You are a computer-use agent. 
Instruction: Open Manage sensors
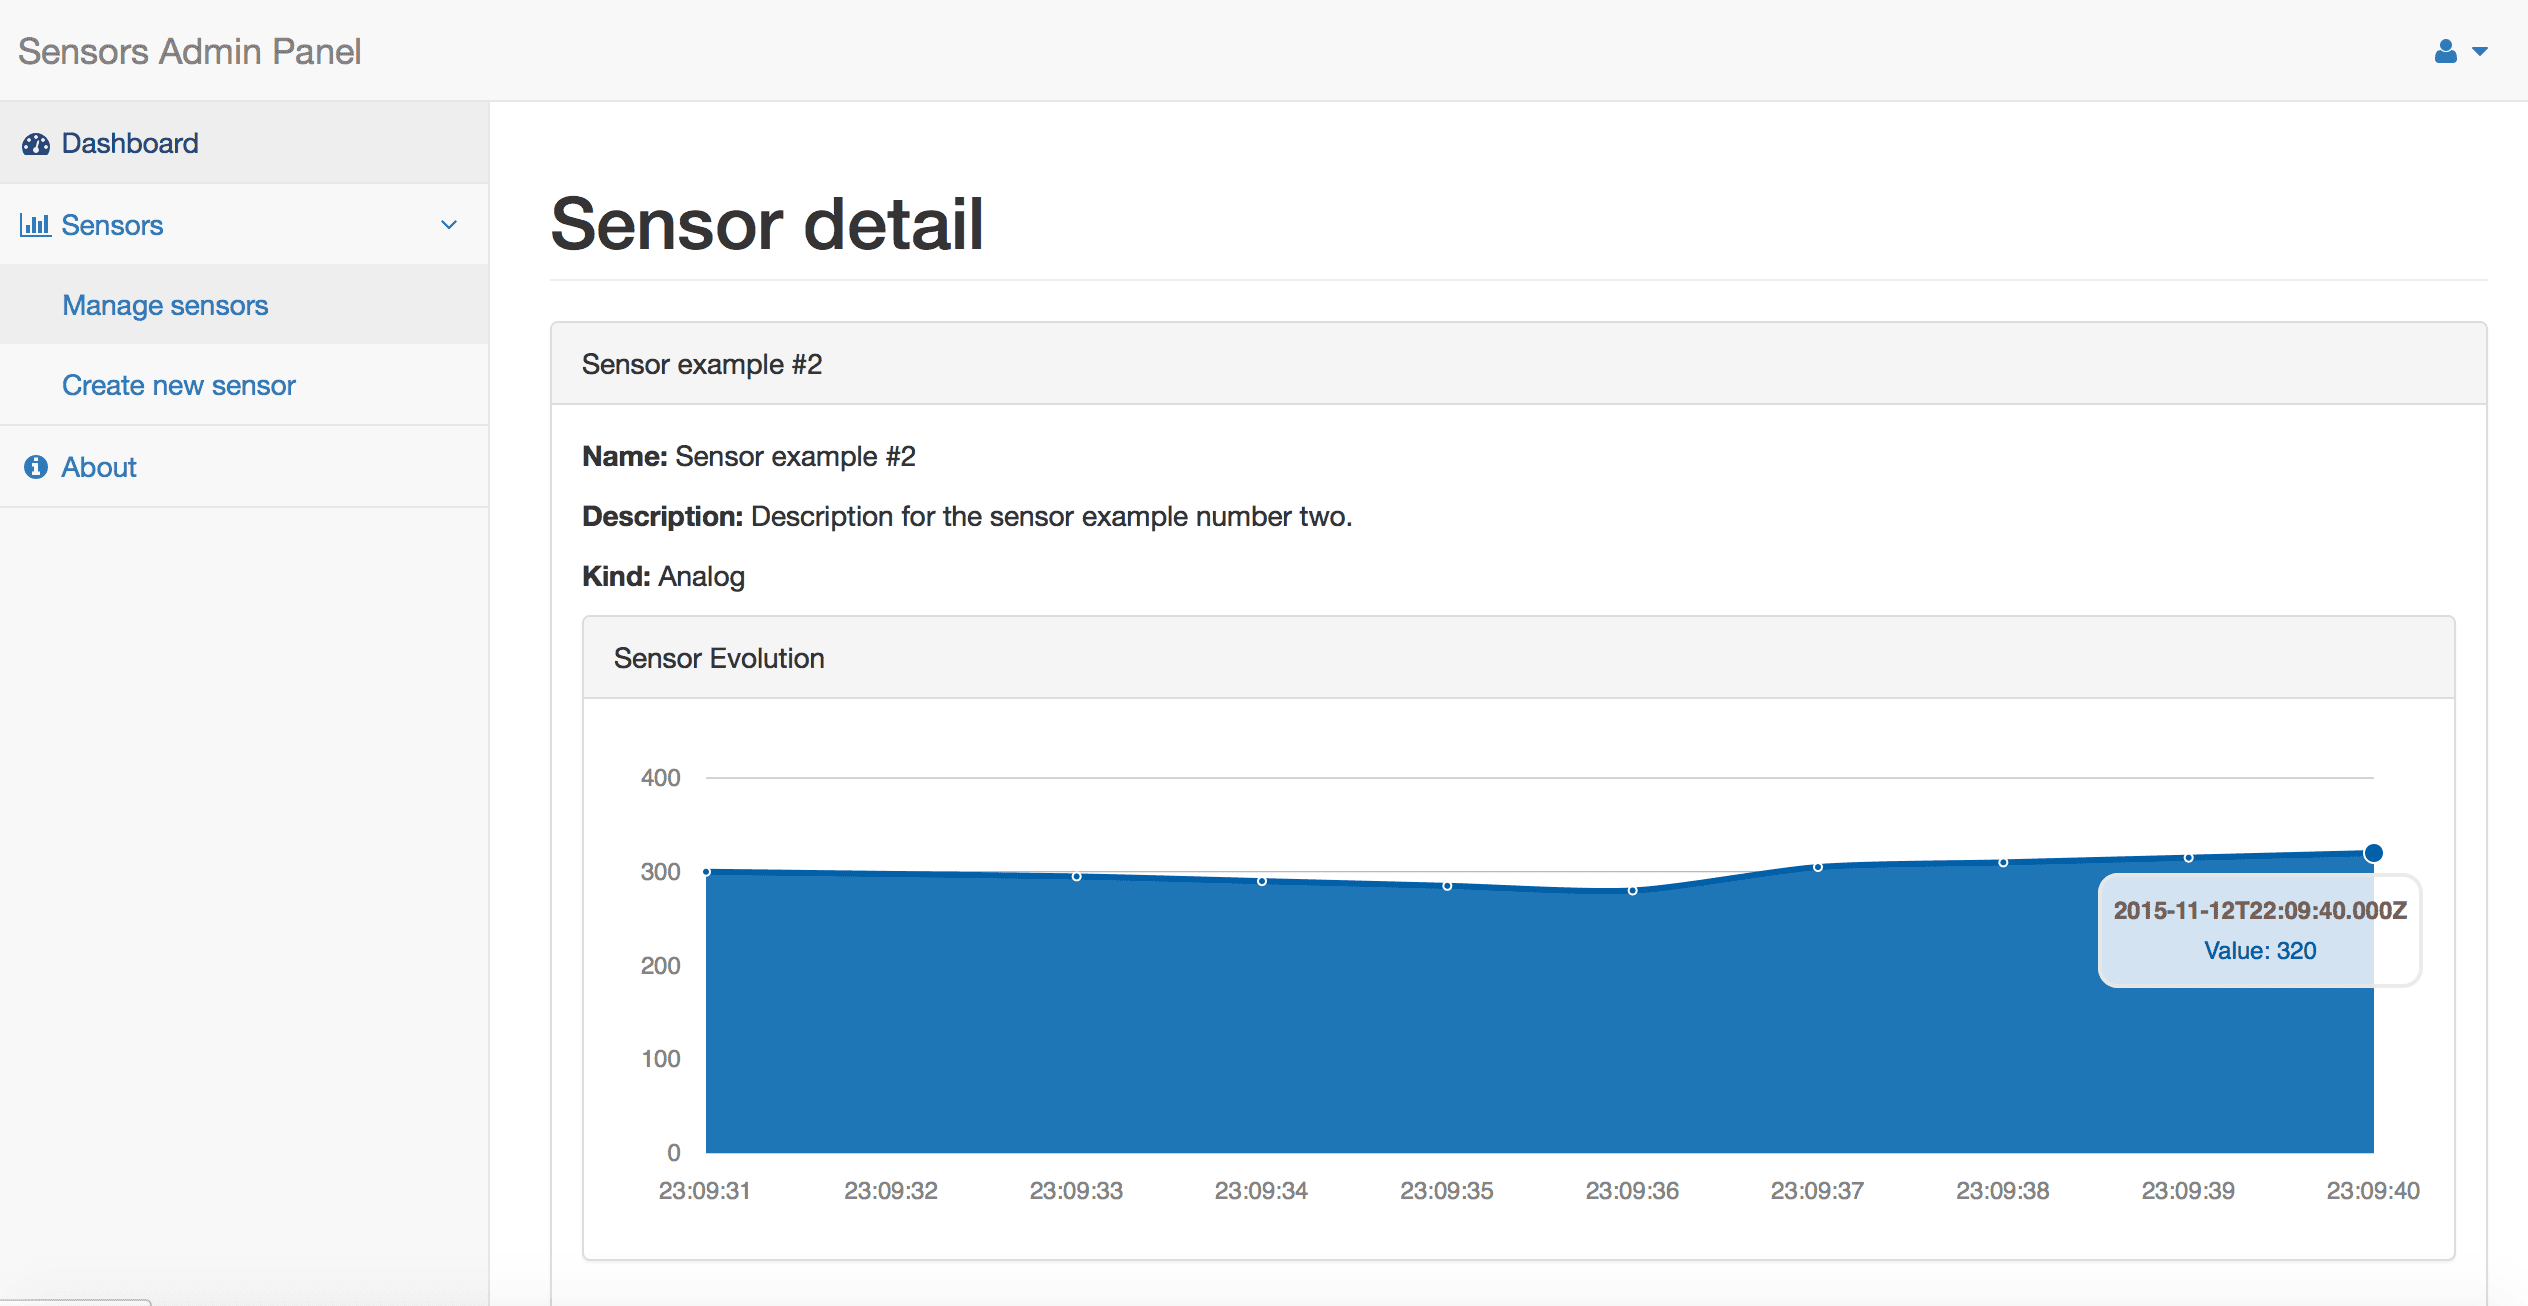[165, 305]
